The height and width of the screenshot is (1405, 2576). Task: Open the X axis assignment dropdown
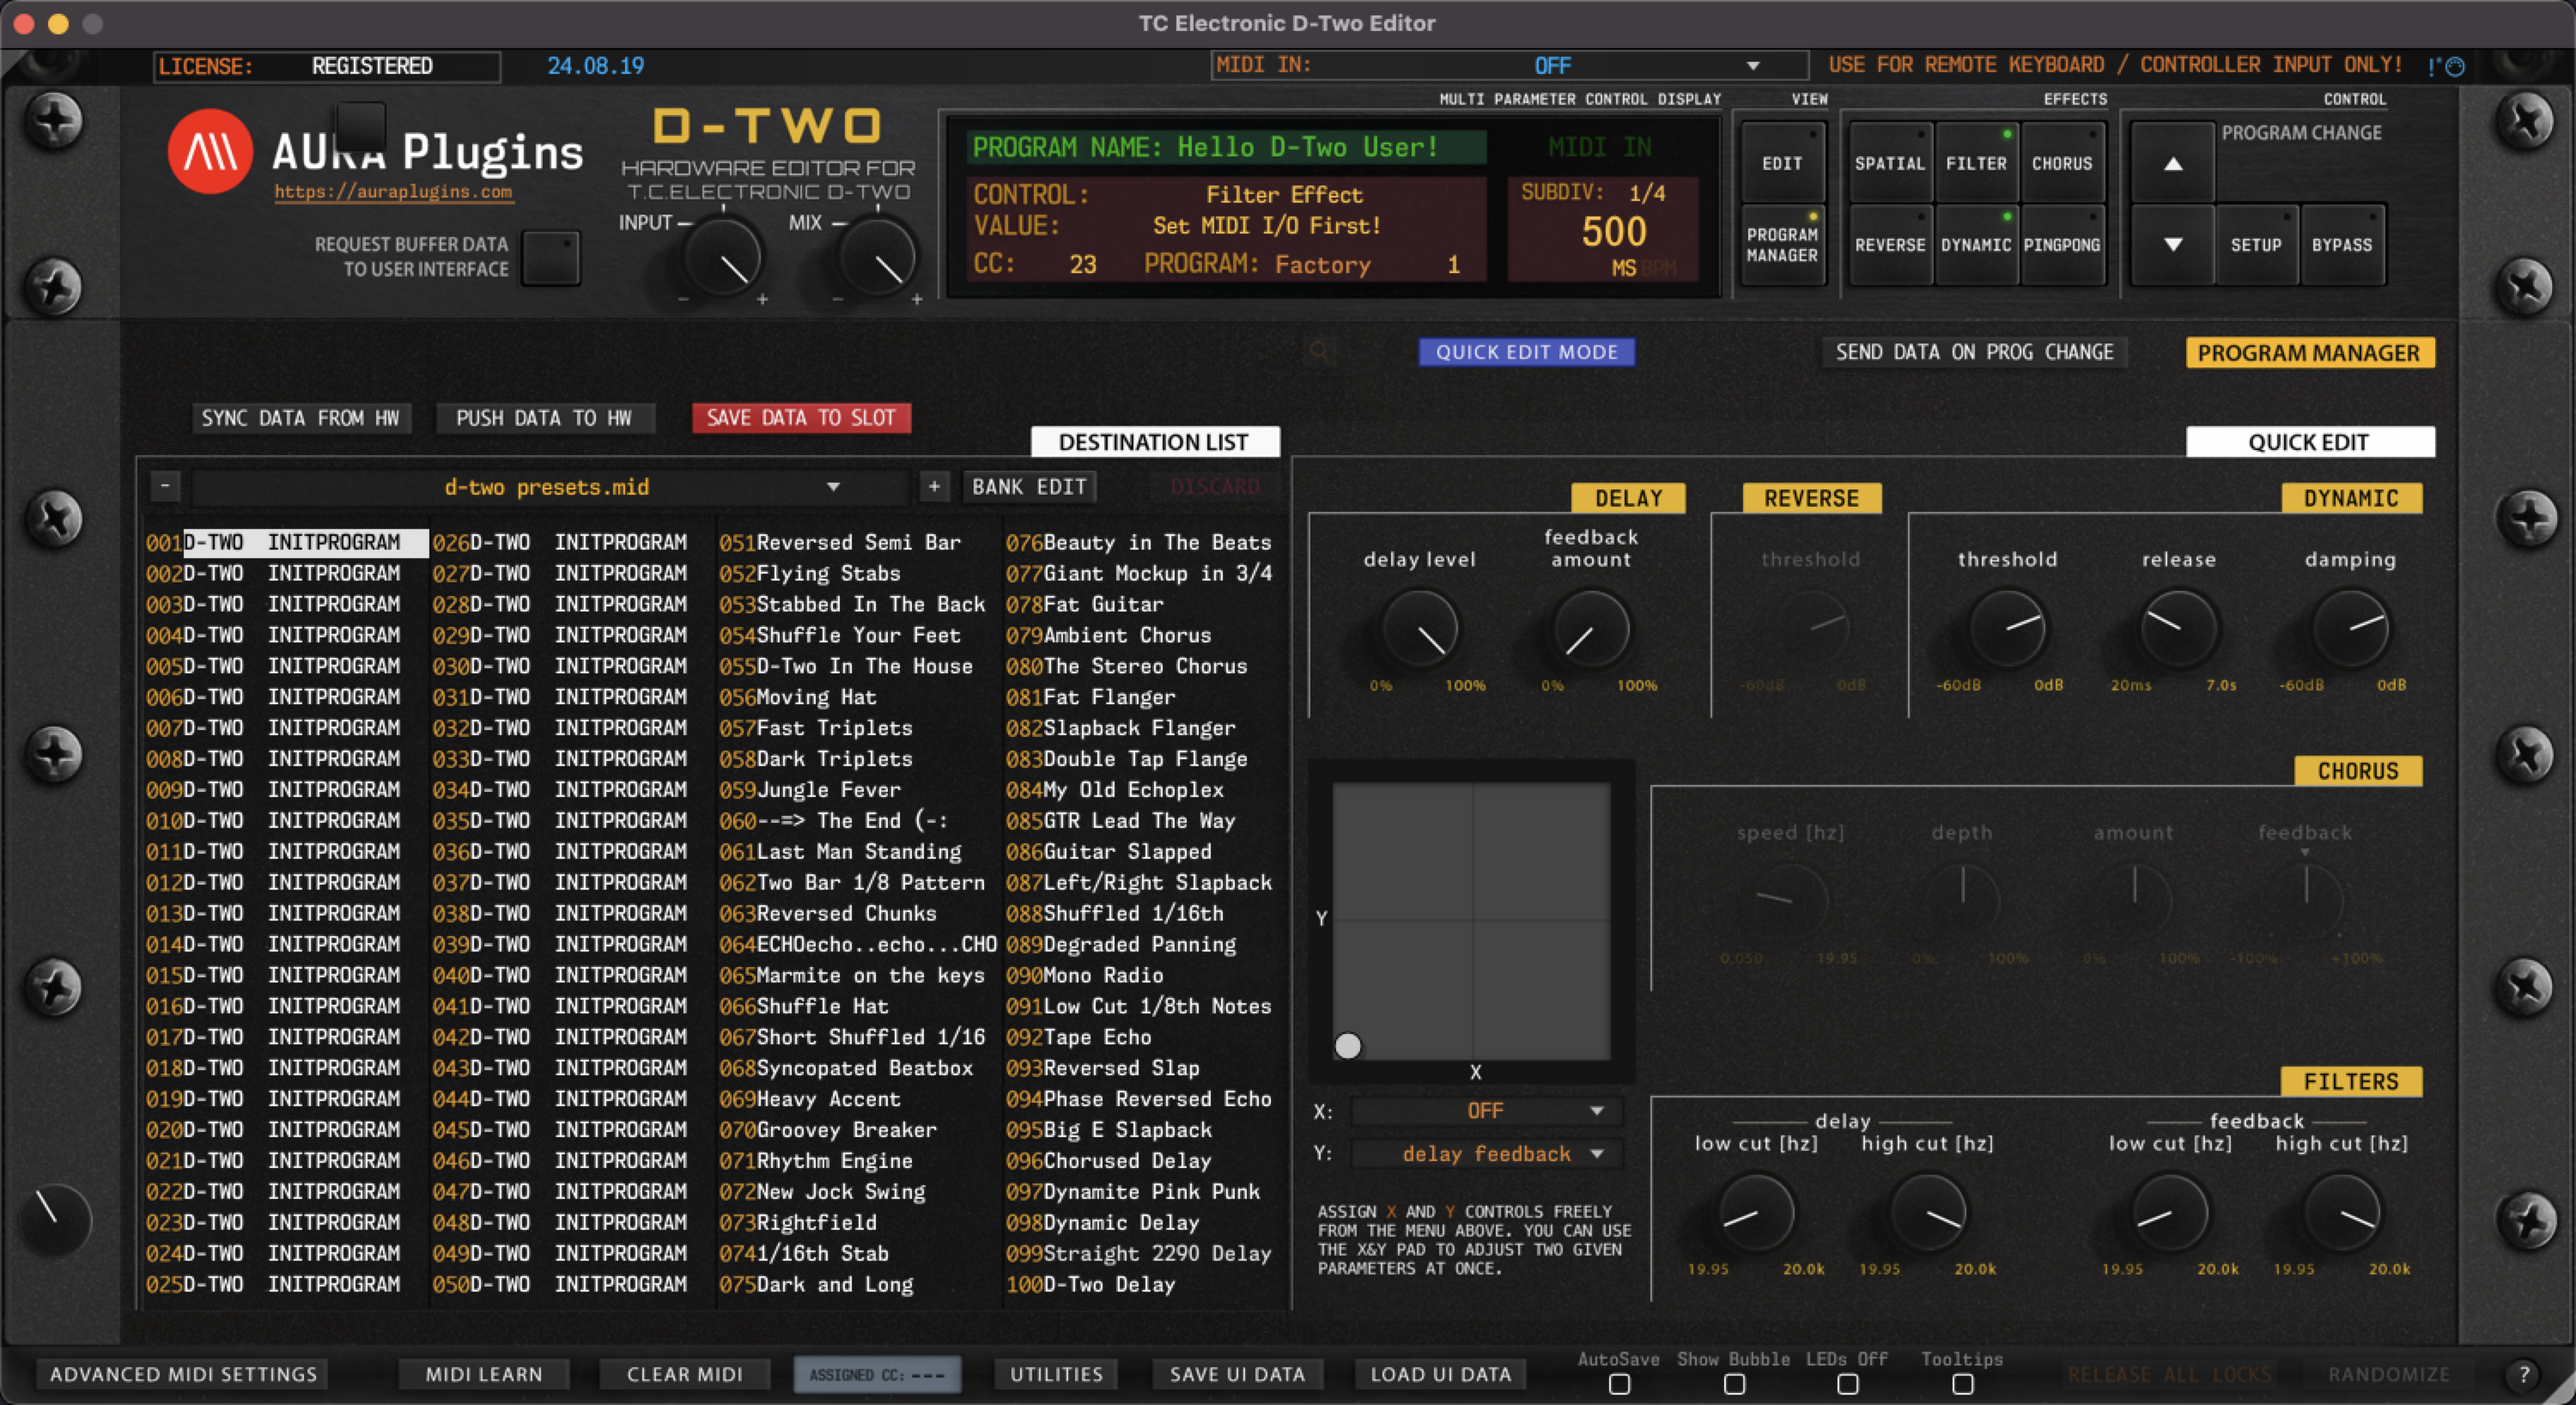pos(1486,1111)
